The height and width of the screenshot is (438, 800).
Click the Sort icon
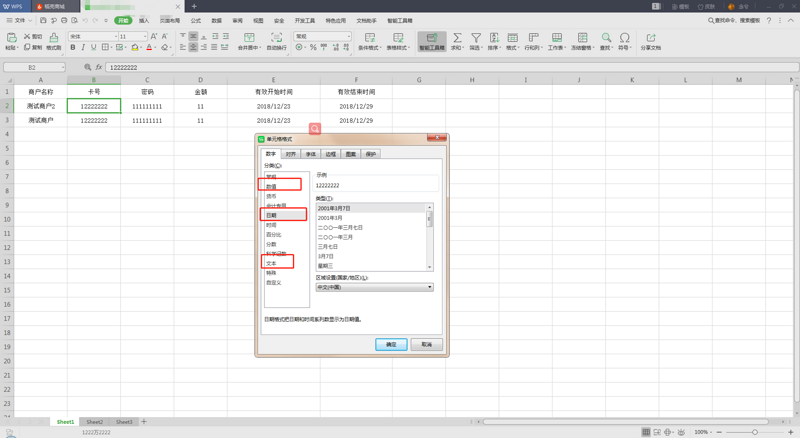(x=494, y=38)
